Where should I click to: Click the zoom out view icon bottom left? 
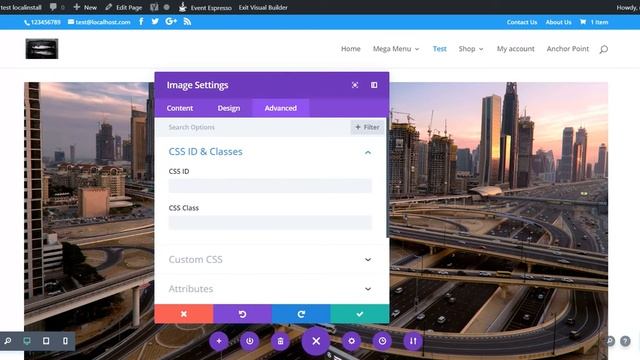tap(8, 341)
